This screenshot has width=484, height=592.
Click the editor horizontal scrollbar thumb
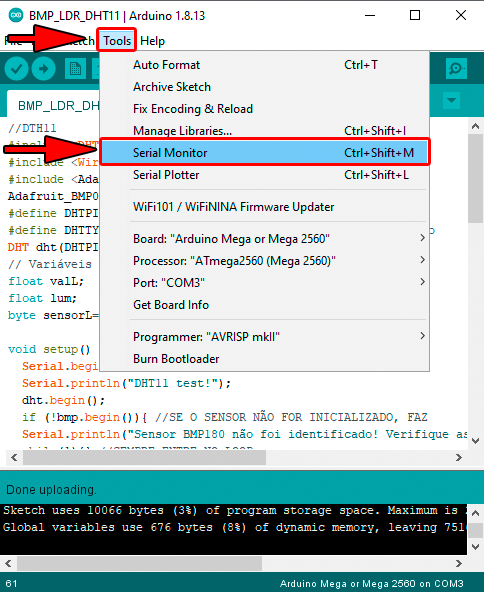pos(144,458)
